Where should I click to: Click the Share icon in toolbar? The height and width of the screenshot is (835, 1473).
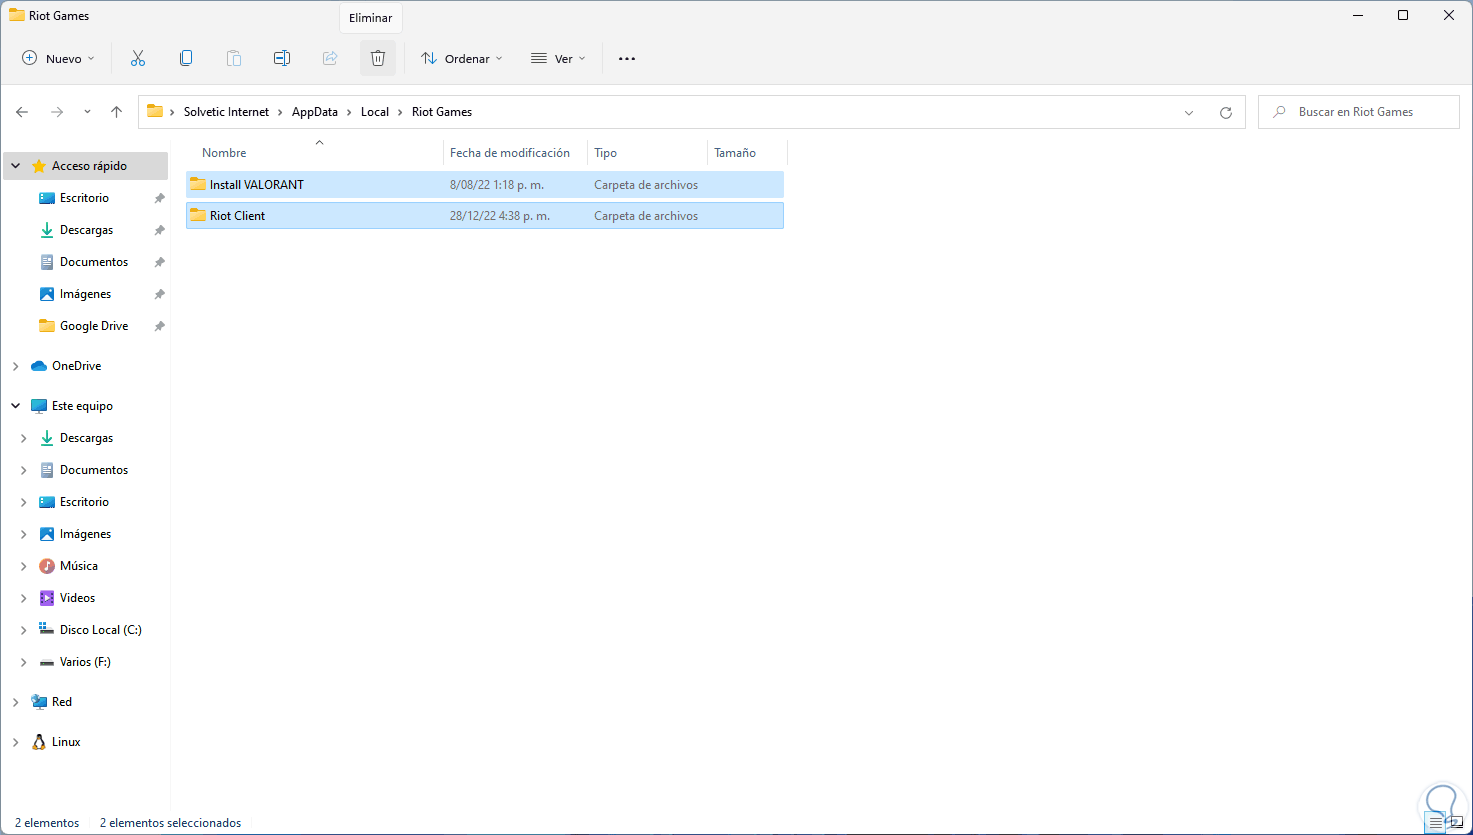point(330,59)
